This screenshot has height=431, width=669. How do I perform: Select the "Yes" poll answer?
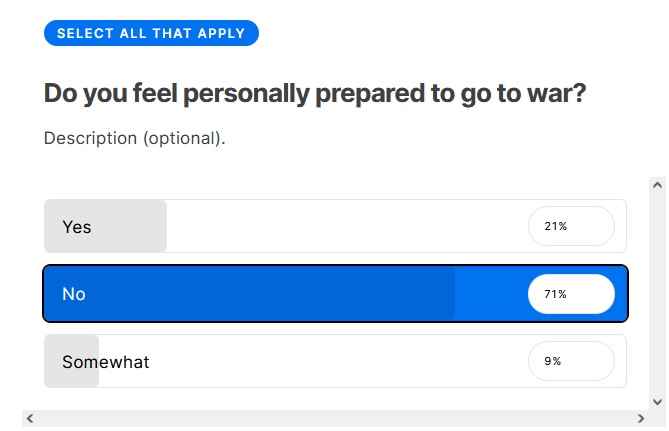click(77, 227)
